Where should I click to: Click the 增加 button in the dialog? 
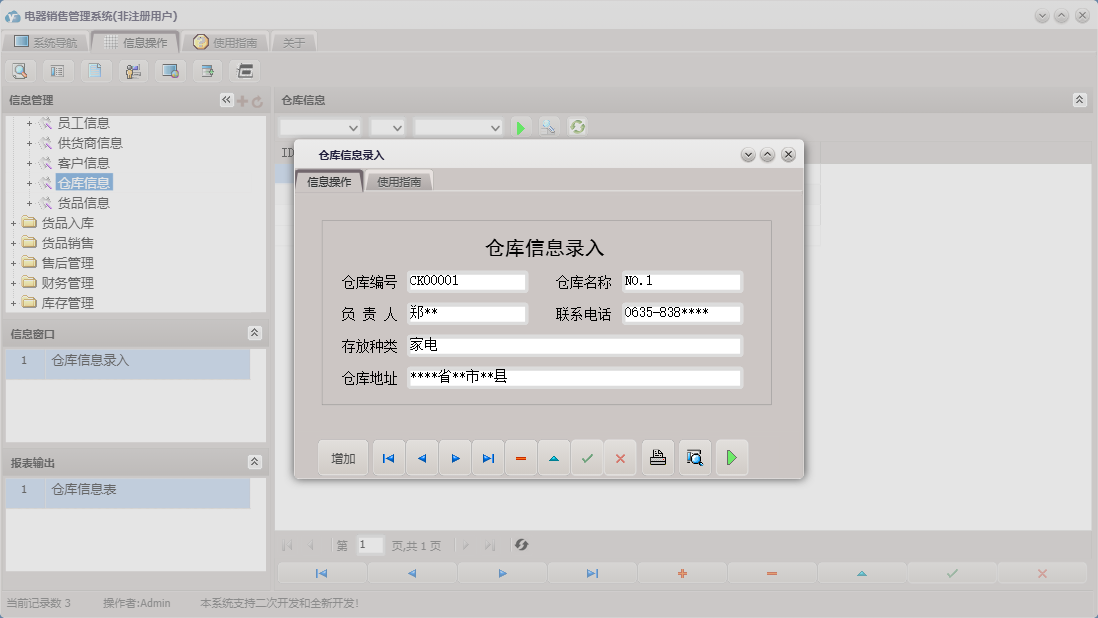pyautogui.click(x=343, y=457)
